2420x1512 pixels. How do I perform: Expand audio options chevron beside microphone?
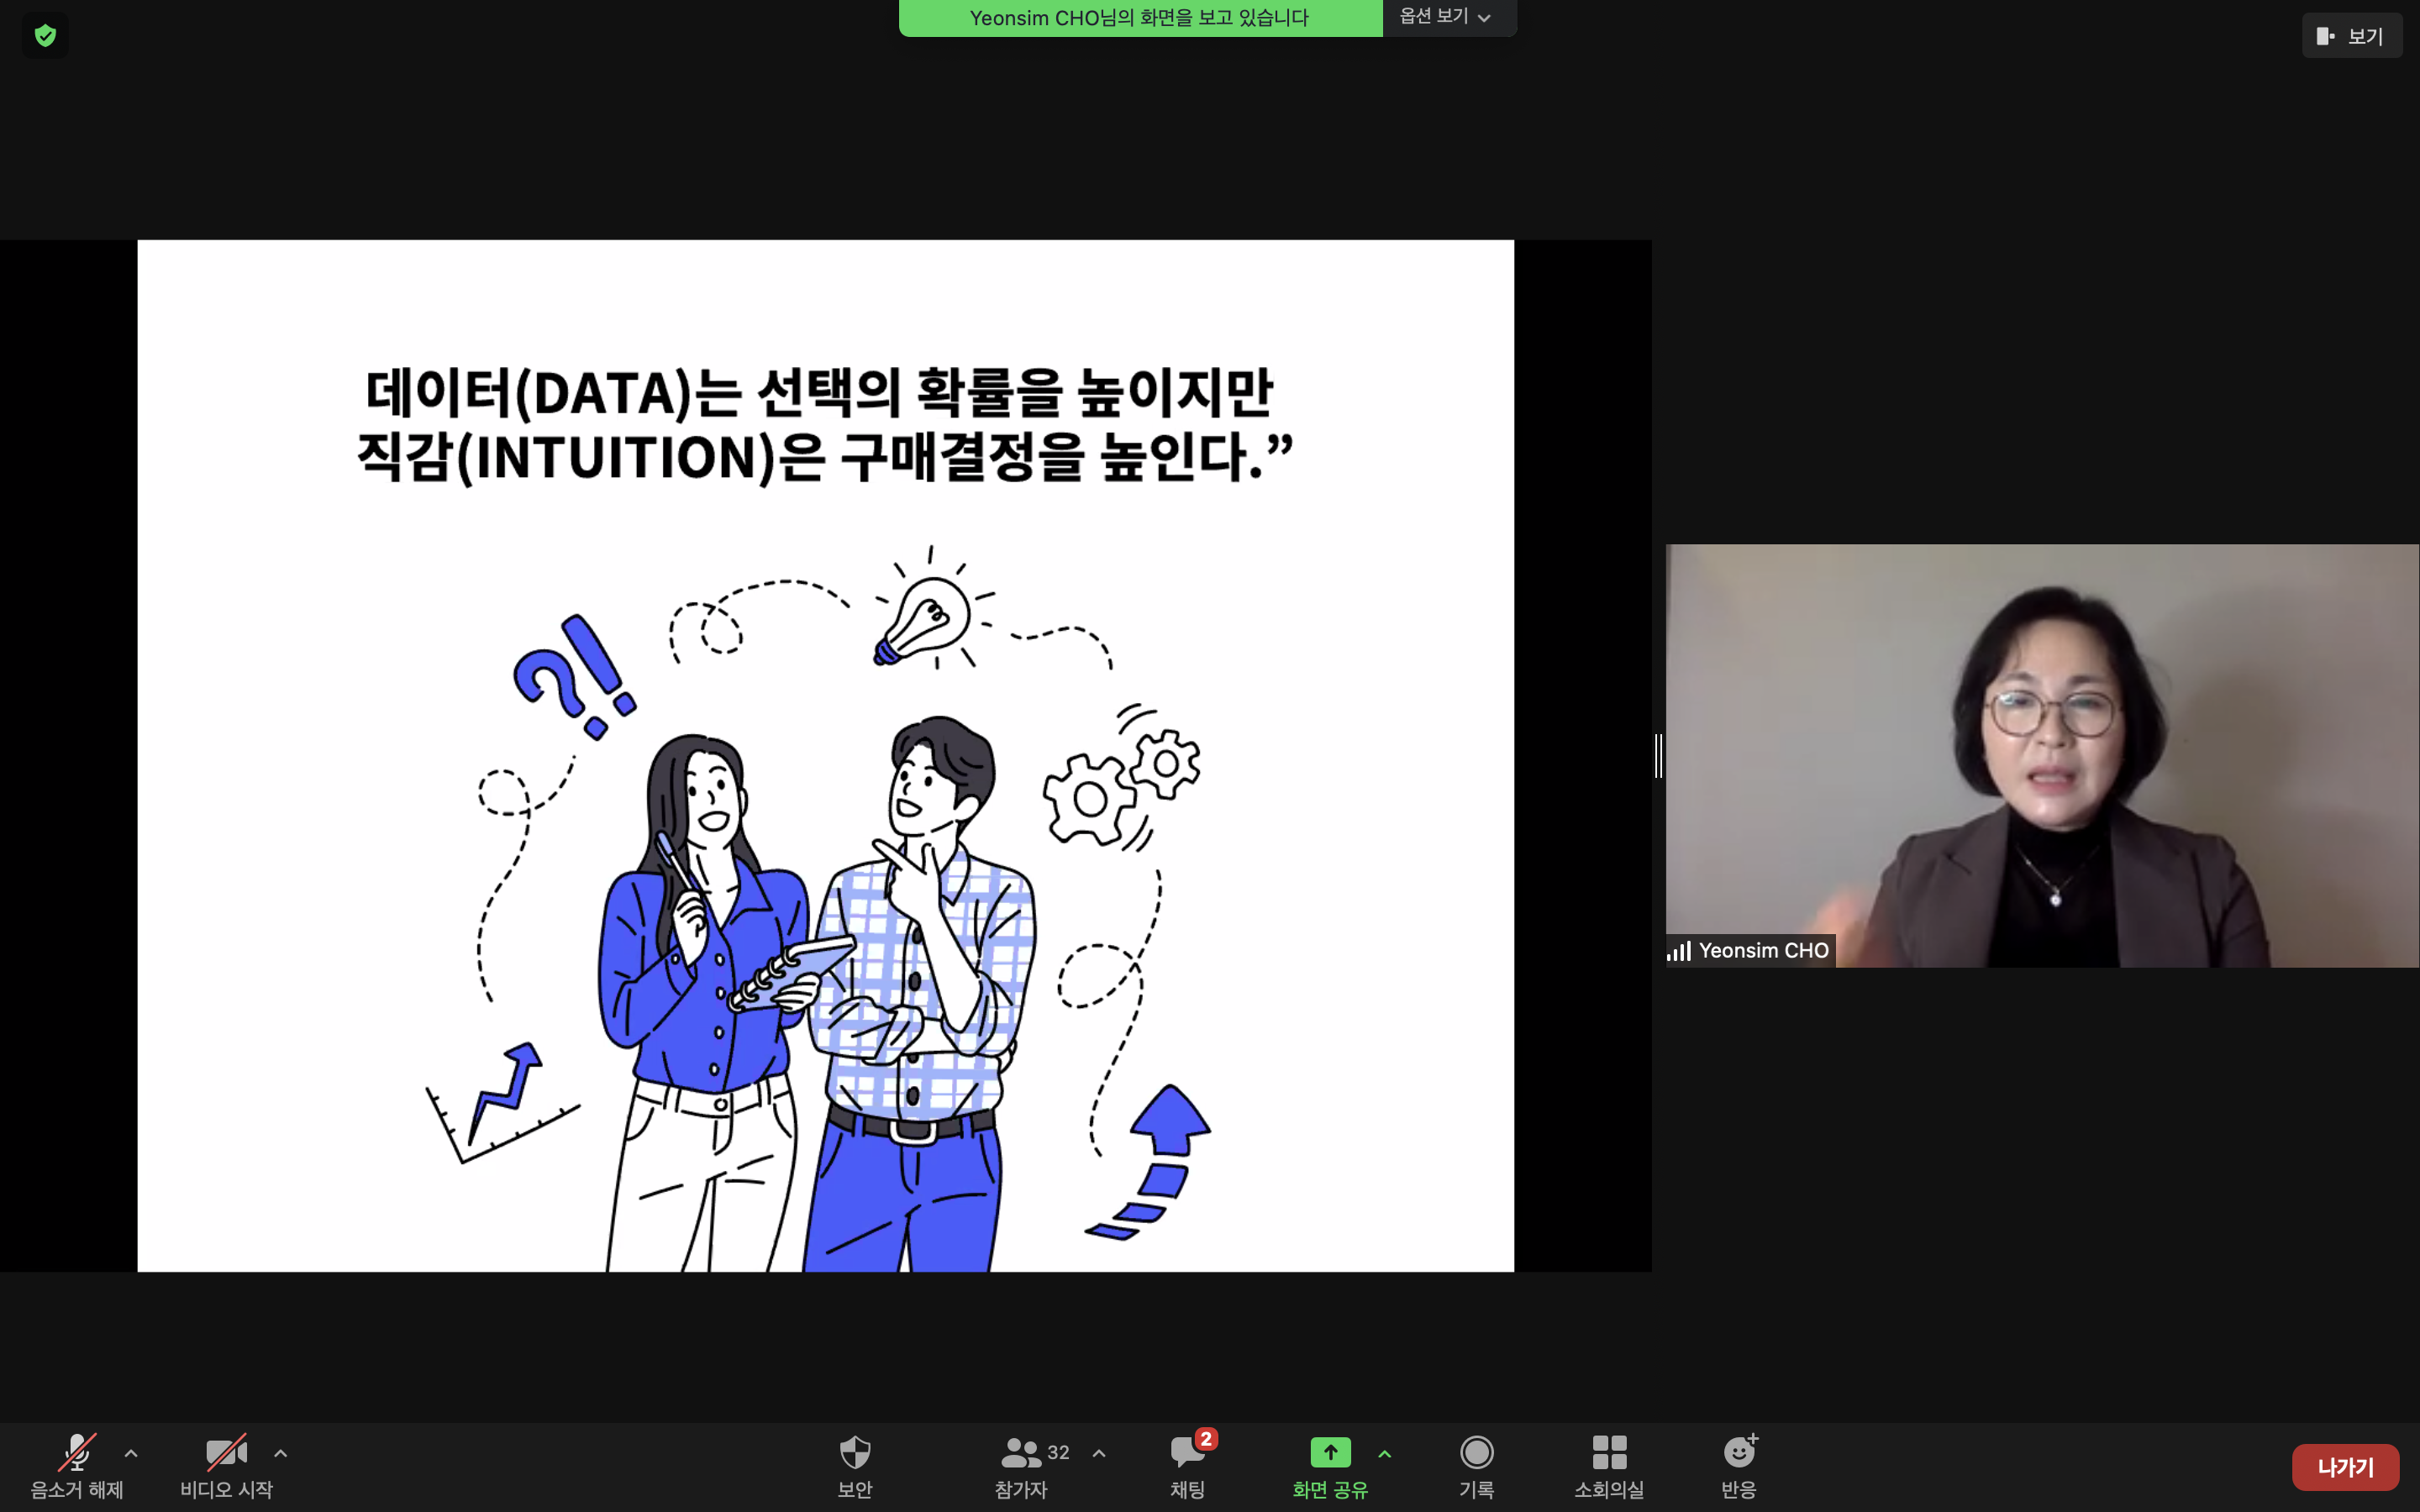131,1453
